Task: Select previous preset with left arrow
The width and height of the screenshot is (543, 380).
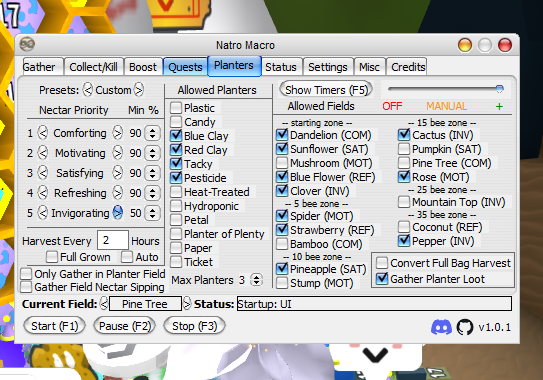Action: coord(88,90)
